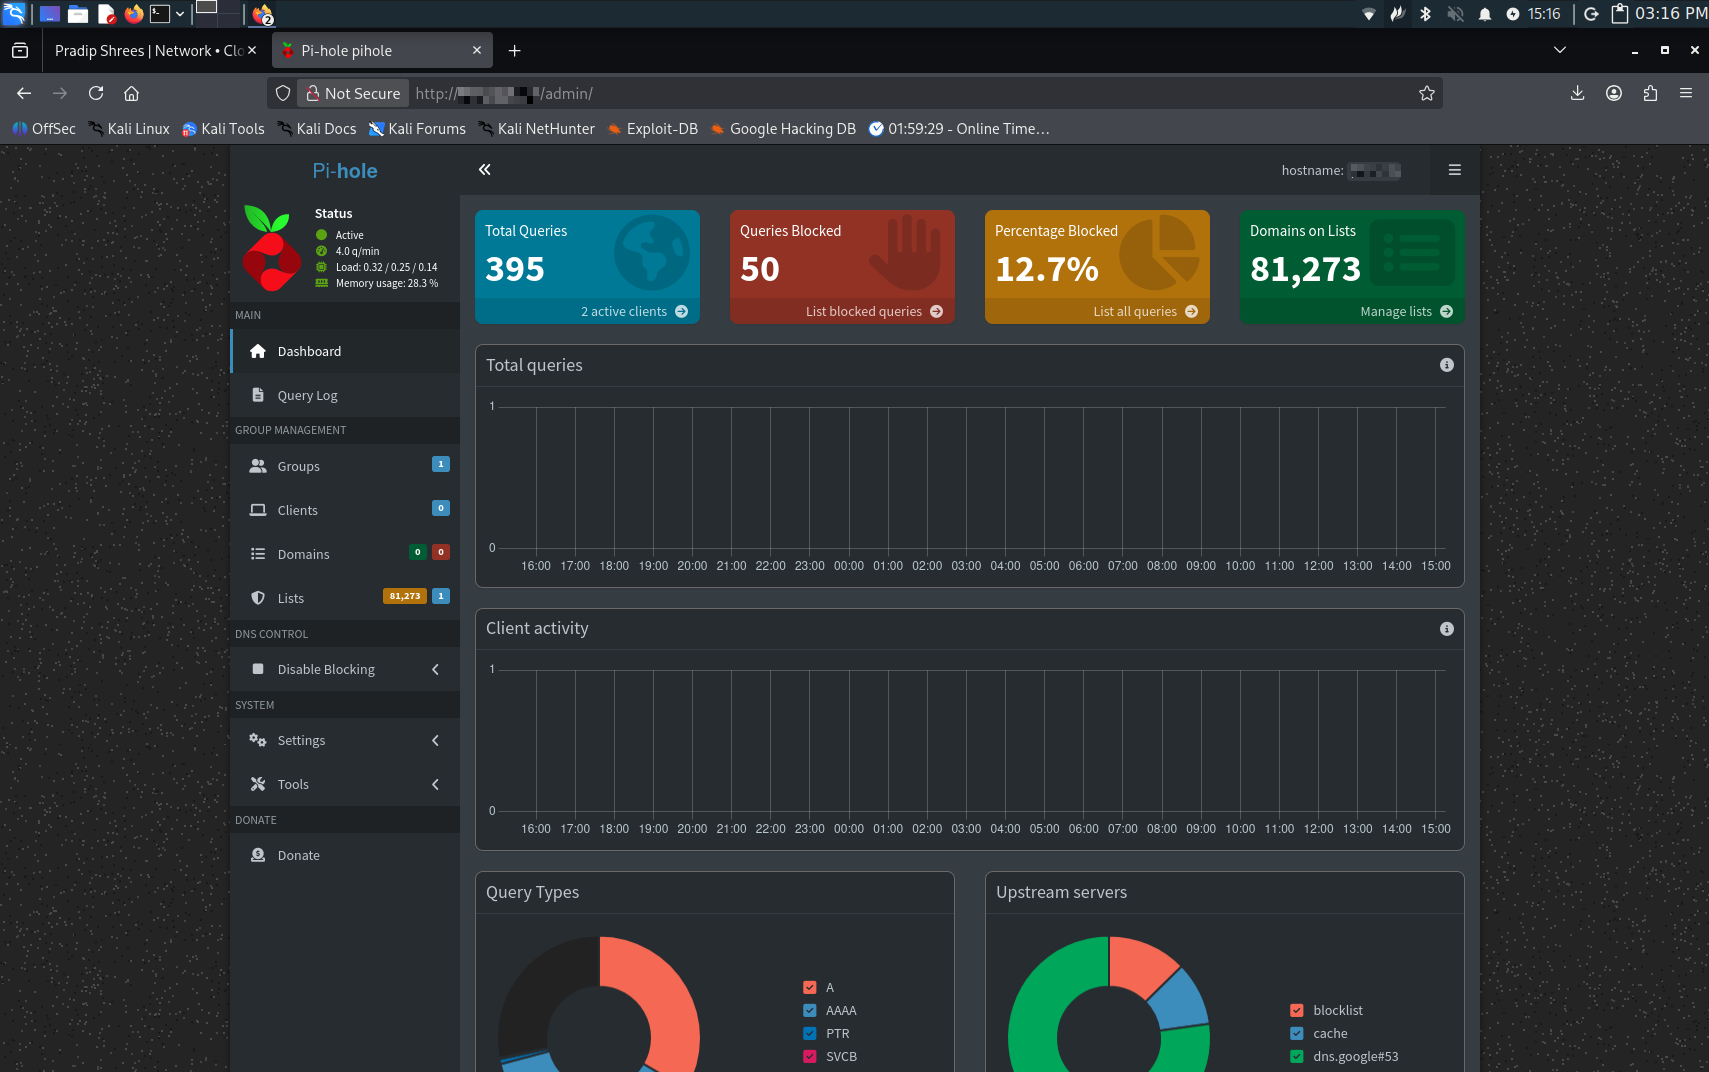Open Clients using its device icon
Viewport: 1709px width, 1072px height.
[x=259, y=510]
